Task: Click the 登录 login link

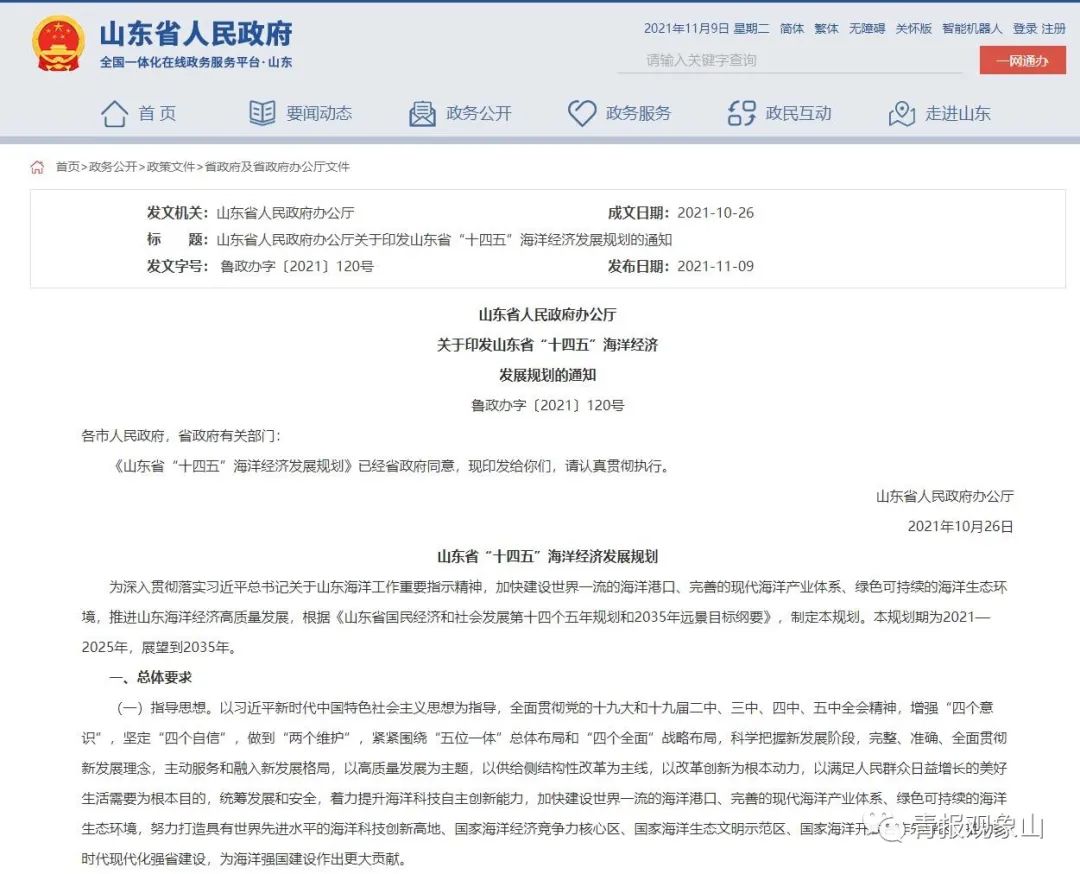Action: click(x=1025, y=29)
